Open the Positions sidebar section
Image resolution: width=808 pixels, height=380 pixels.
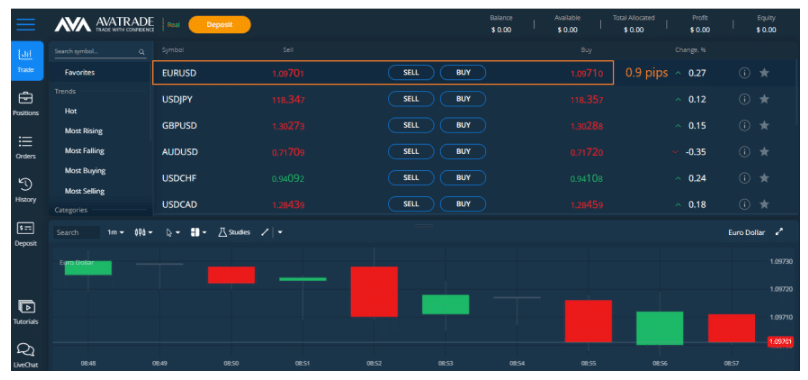pos(26,103)
